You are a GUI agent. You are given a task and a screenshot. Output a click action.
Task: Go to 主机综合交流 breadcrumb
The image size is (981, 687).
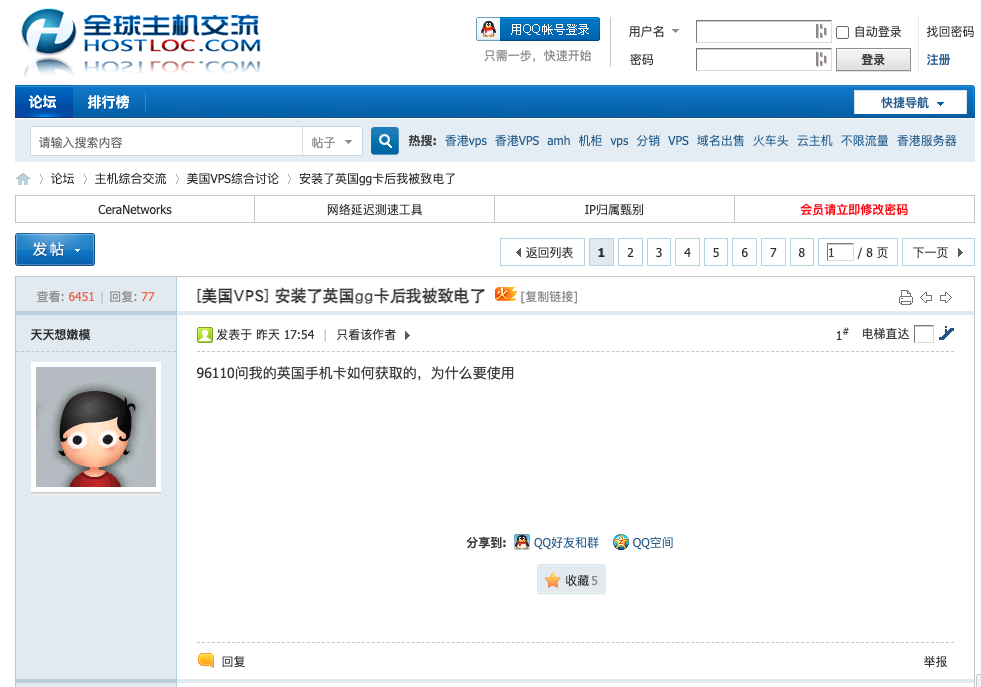pos(130,179)
